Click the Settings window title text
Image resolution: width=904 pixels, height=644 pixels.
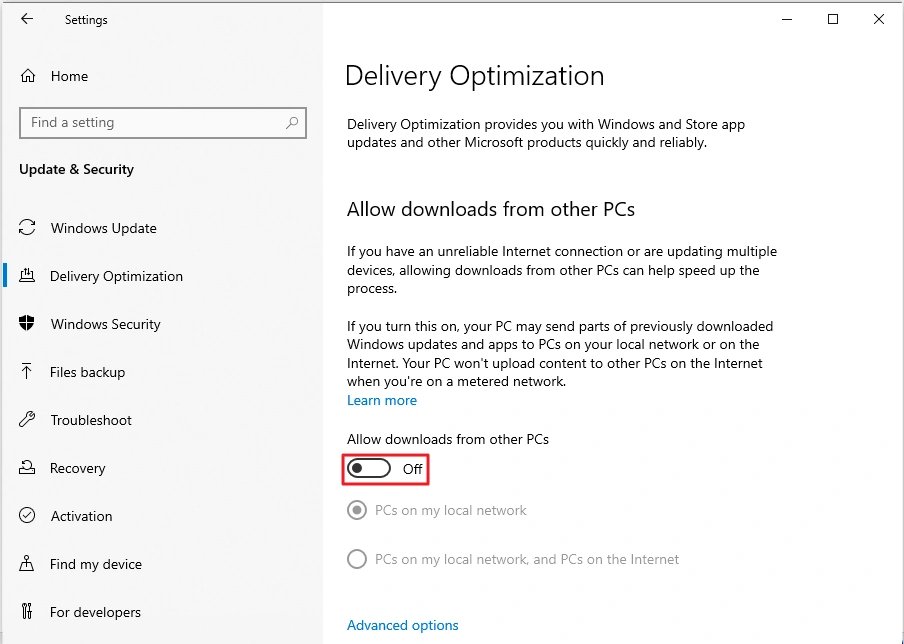86,20
